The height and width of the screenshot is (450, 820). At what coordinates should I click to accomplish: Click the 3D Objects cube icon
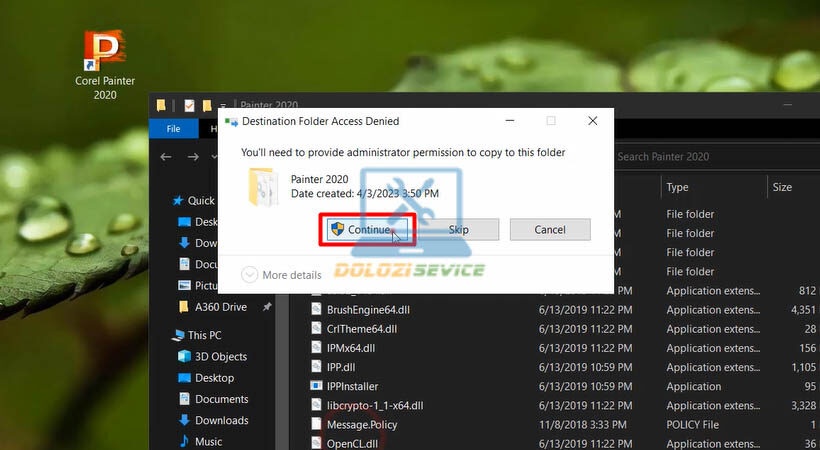tap(184, 356)
